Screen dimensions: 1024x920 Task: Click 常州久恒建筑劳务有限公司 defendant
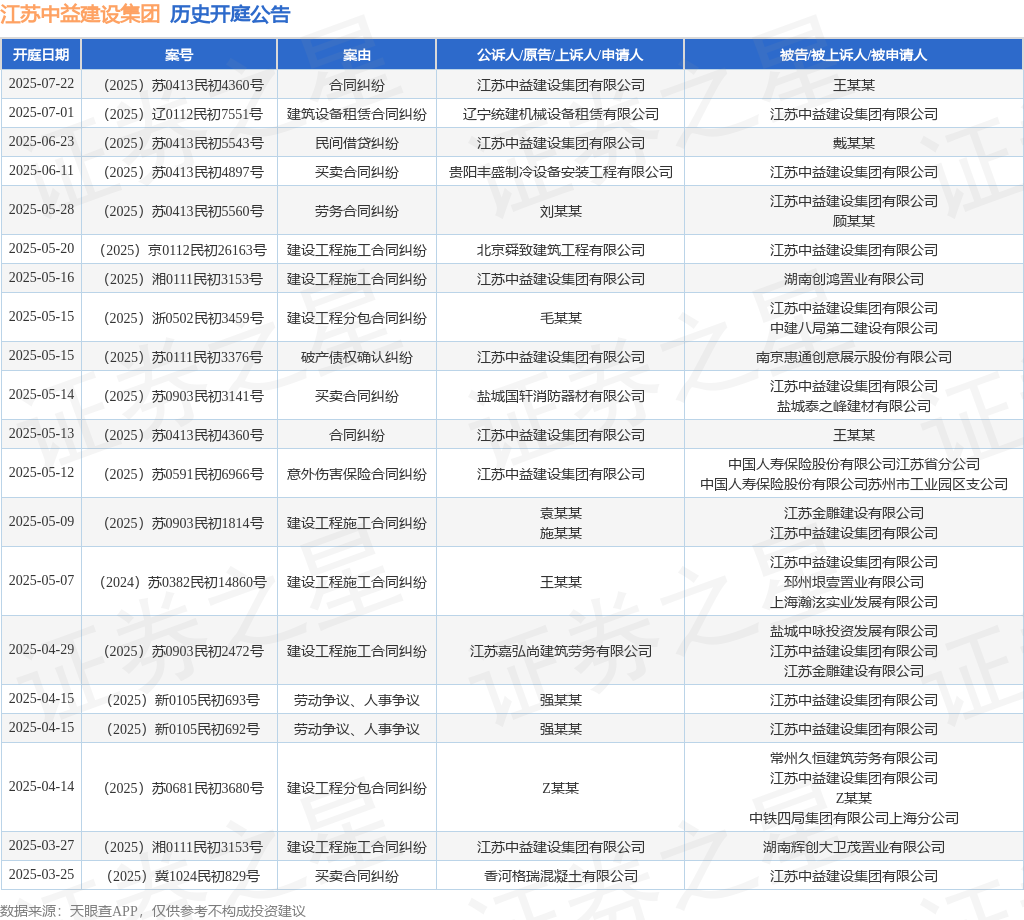[x=854, y=758]
